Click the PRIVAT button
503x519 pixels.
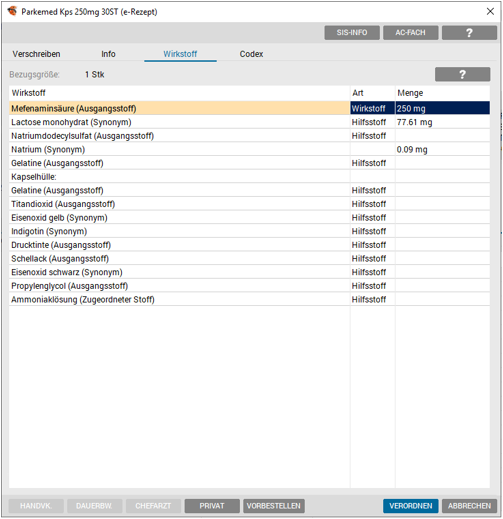click(212, 506)
